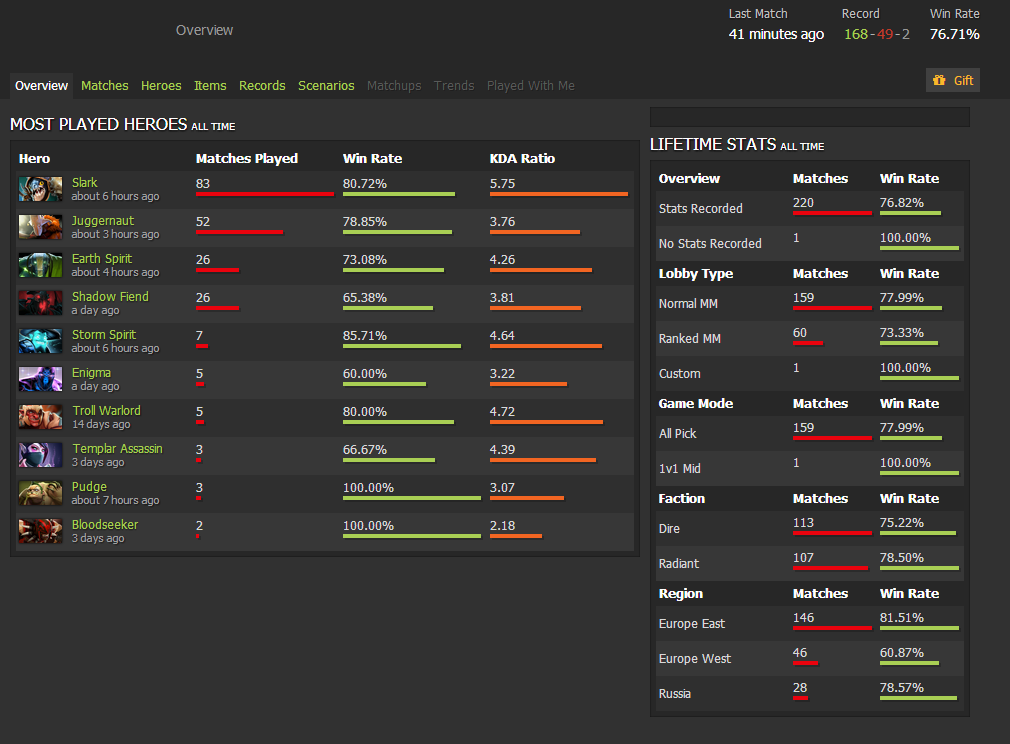Viewport: 1010px width, 744px height.
Task: Select the Bloodseeker hero portrait icon
Action: click(40, 531)
